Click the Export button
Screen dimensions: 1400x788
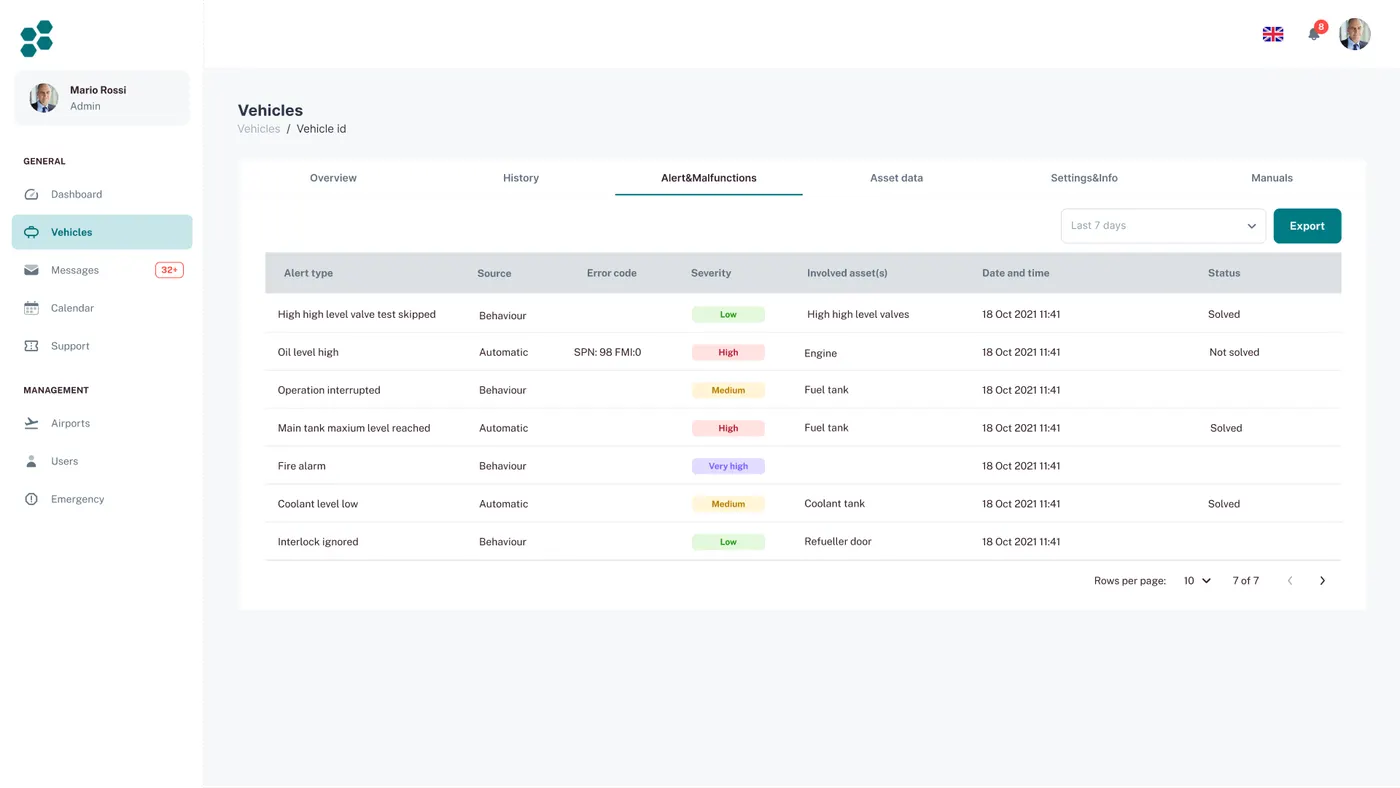pos(1307,226)
